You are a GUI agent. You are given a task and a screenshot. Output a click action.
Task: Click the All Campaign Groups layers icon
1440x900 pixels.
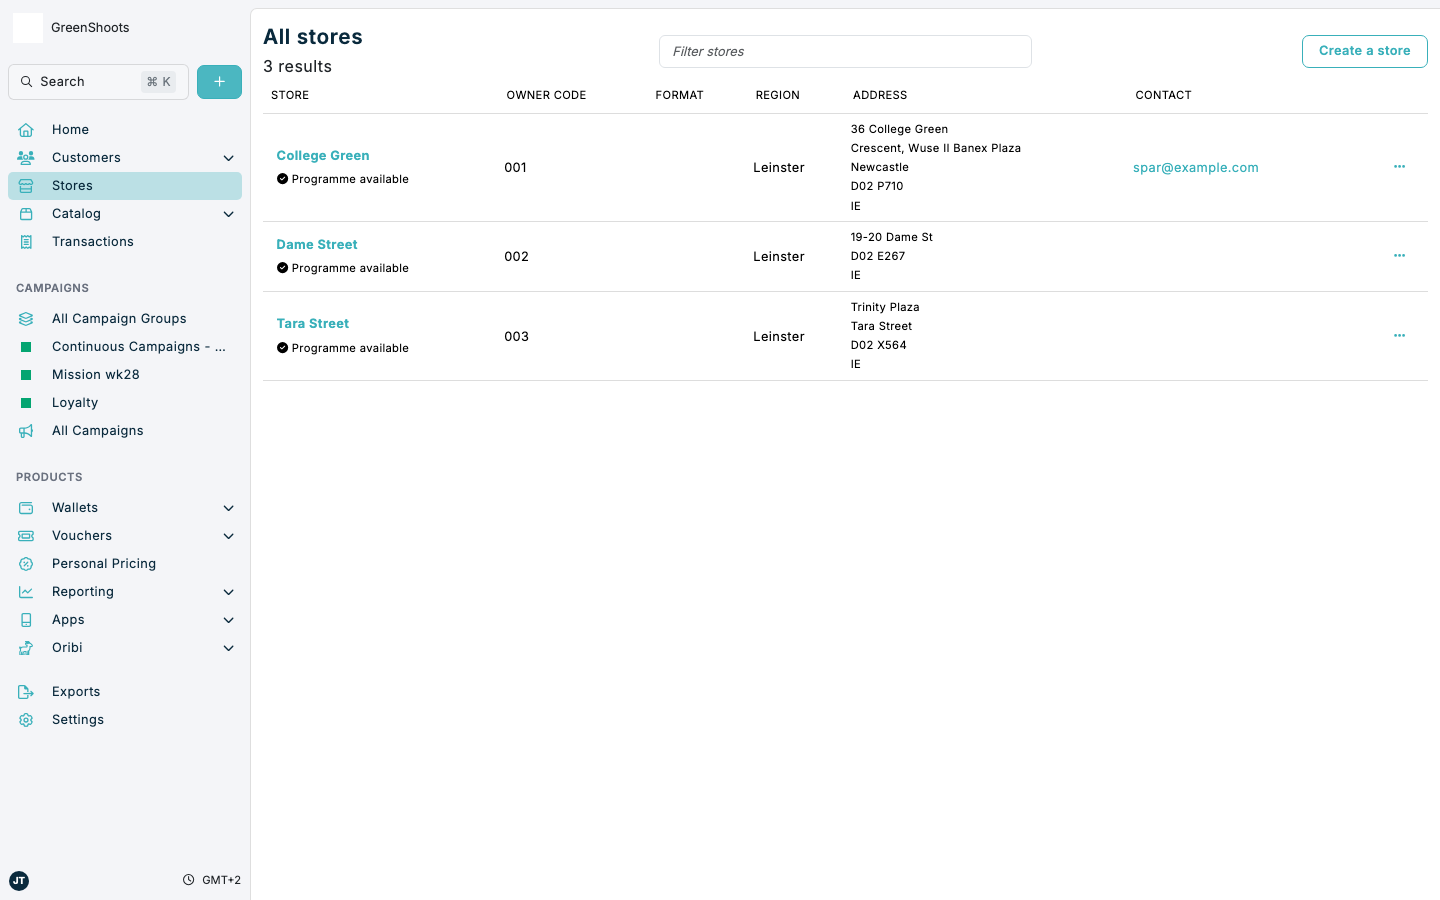pos(25,318)
